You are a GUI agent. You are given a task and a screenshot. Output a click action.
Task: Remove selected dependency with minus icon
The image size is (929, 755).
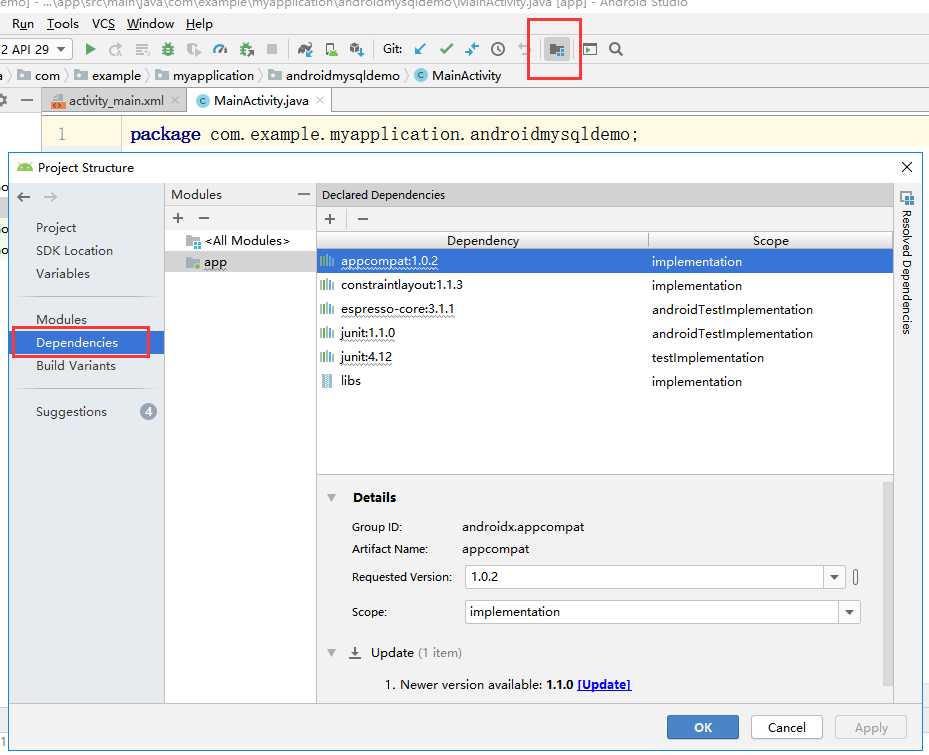pyautogui.click(x=363, y=219)
